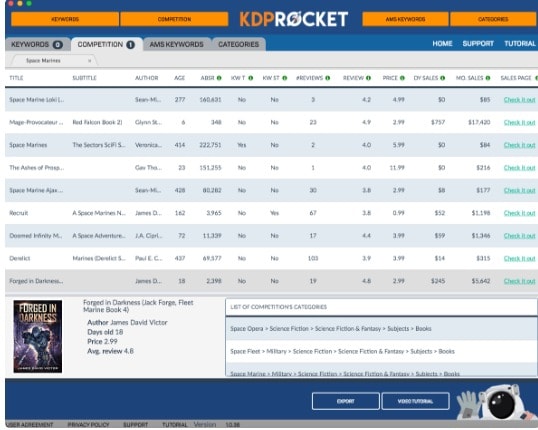Open Check it out link for Recruit

pos(519,213)
